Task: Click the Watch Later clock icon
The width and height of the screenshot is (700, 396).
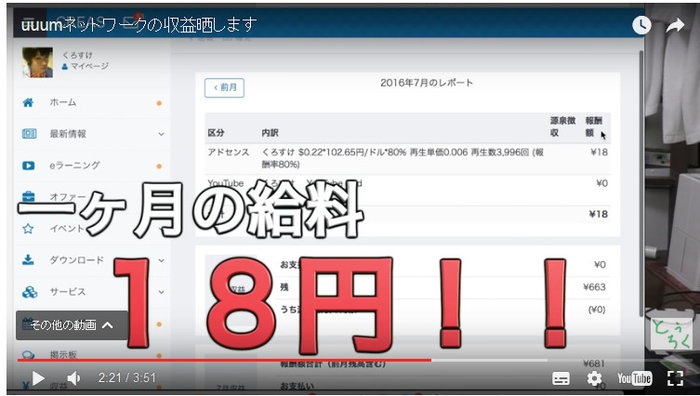Action: tap(642, 25)
